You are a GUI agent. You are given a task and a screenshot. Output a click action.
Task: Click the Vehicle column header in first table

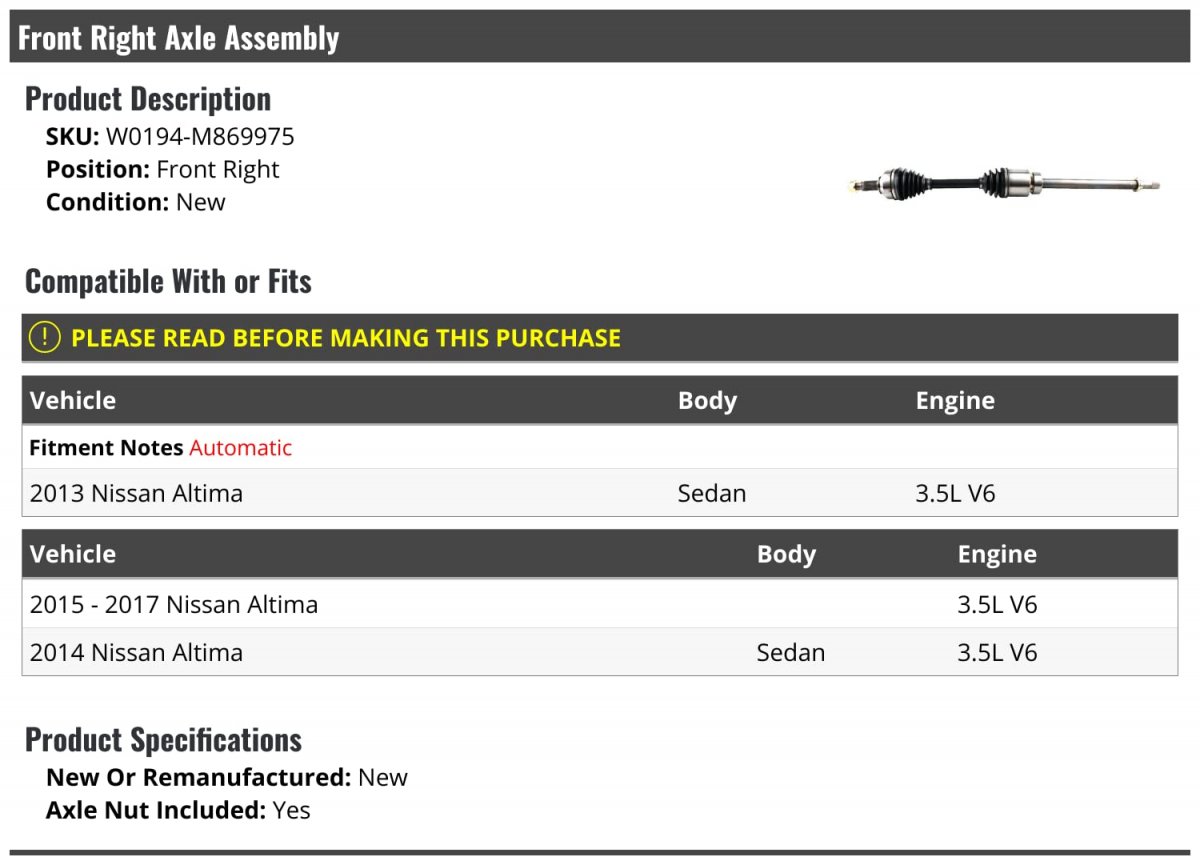pyautogui.click(x=73, y=400)
